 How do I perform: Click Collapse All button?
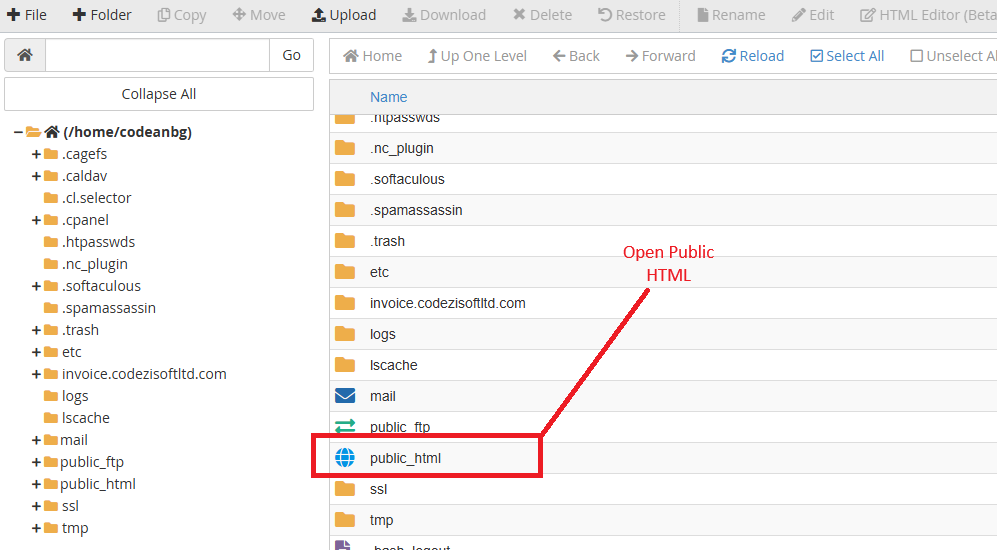(x=159, y=94)
